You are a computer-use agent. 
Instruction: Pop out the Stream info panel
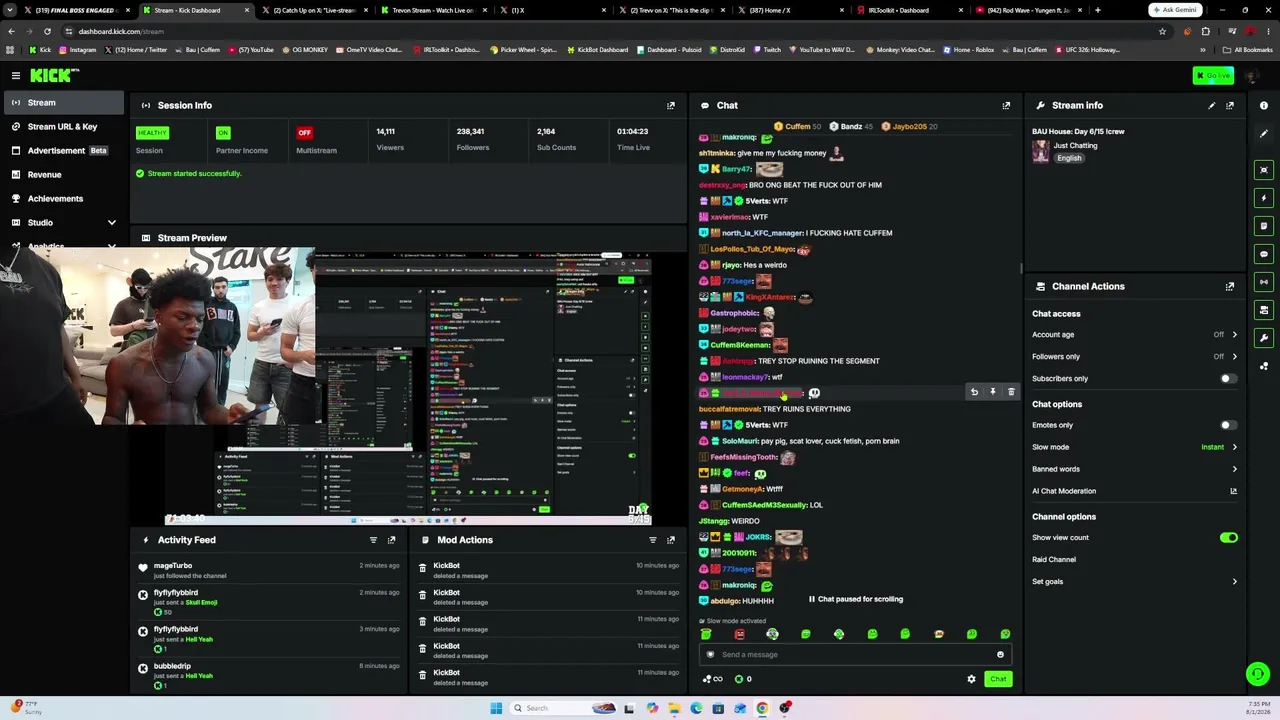point(1230,105)
